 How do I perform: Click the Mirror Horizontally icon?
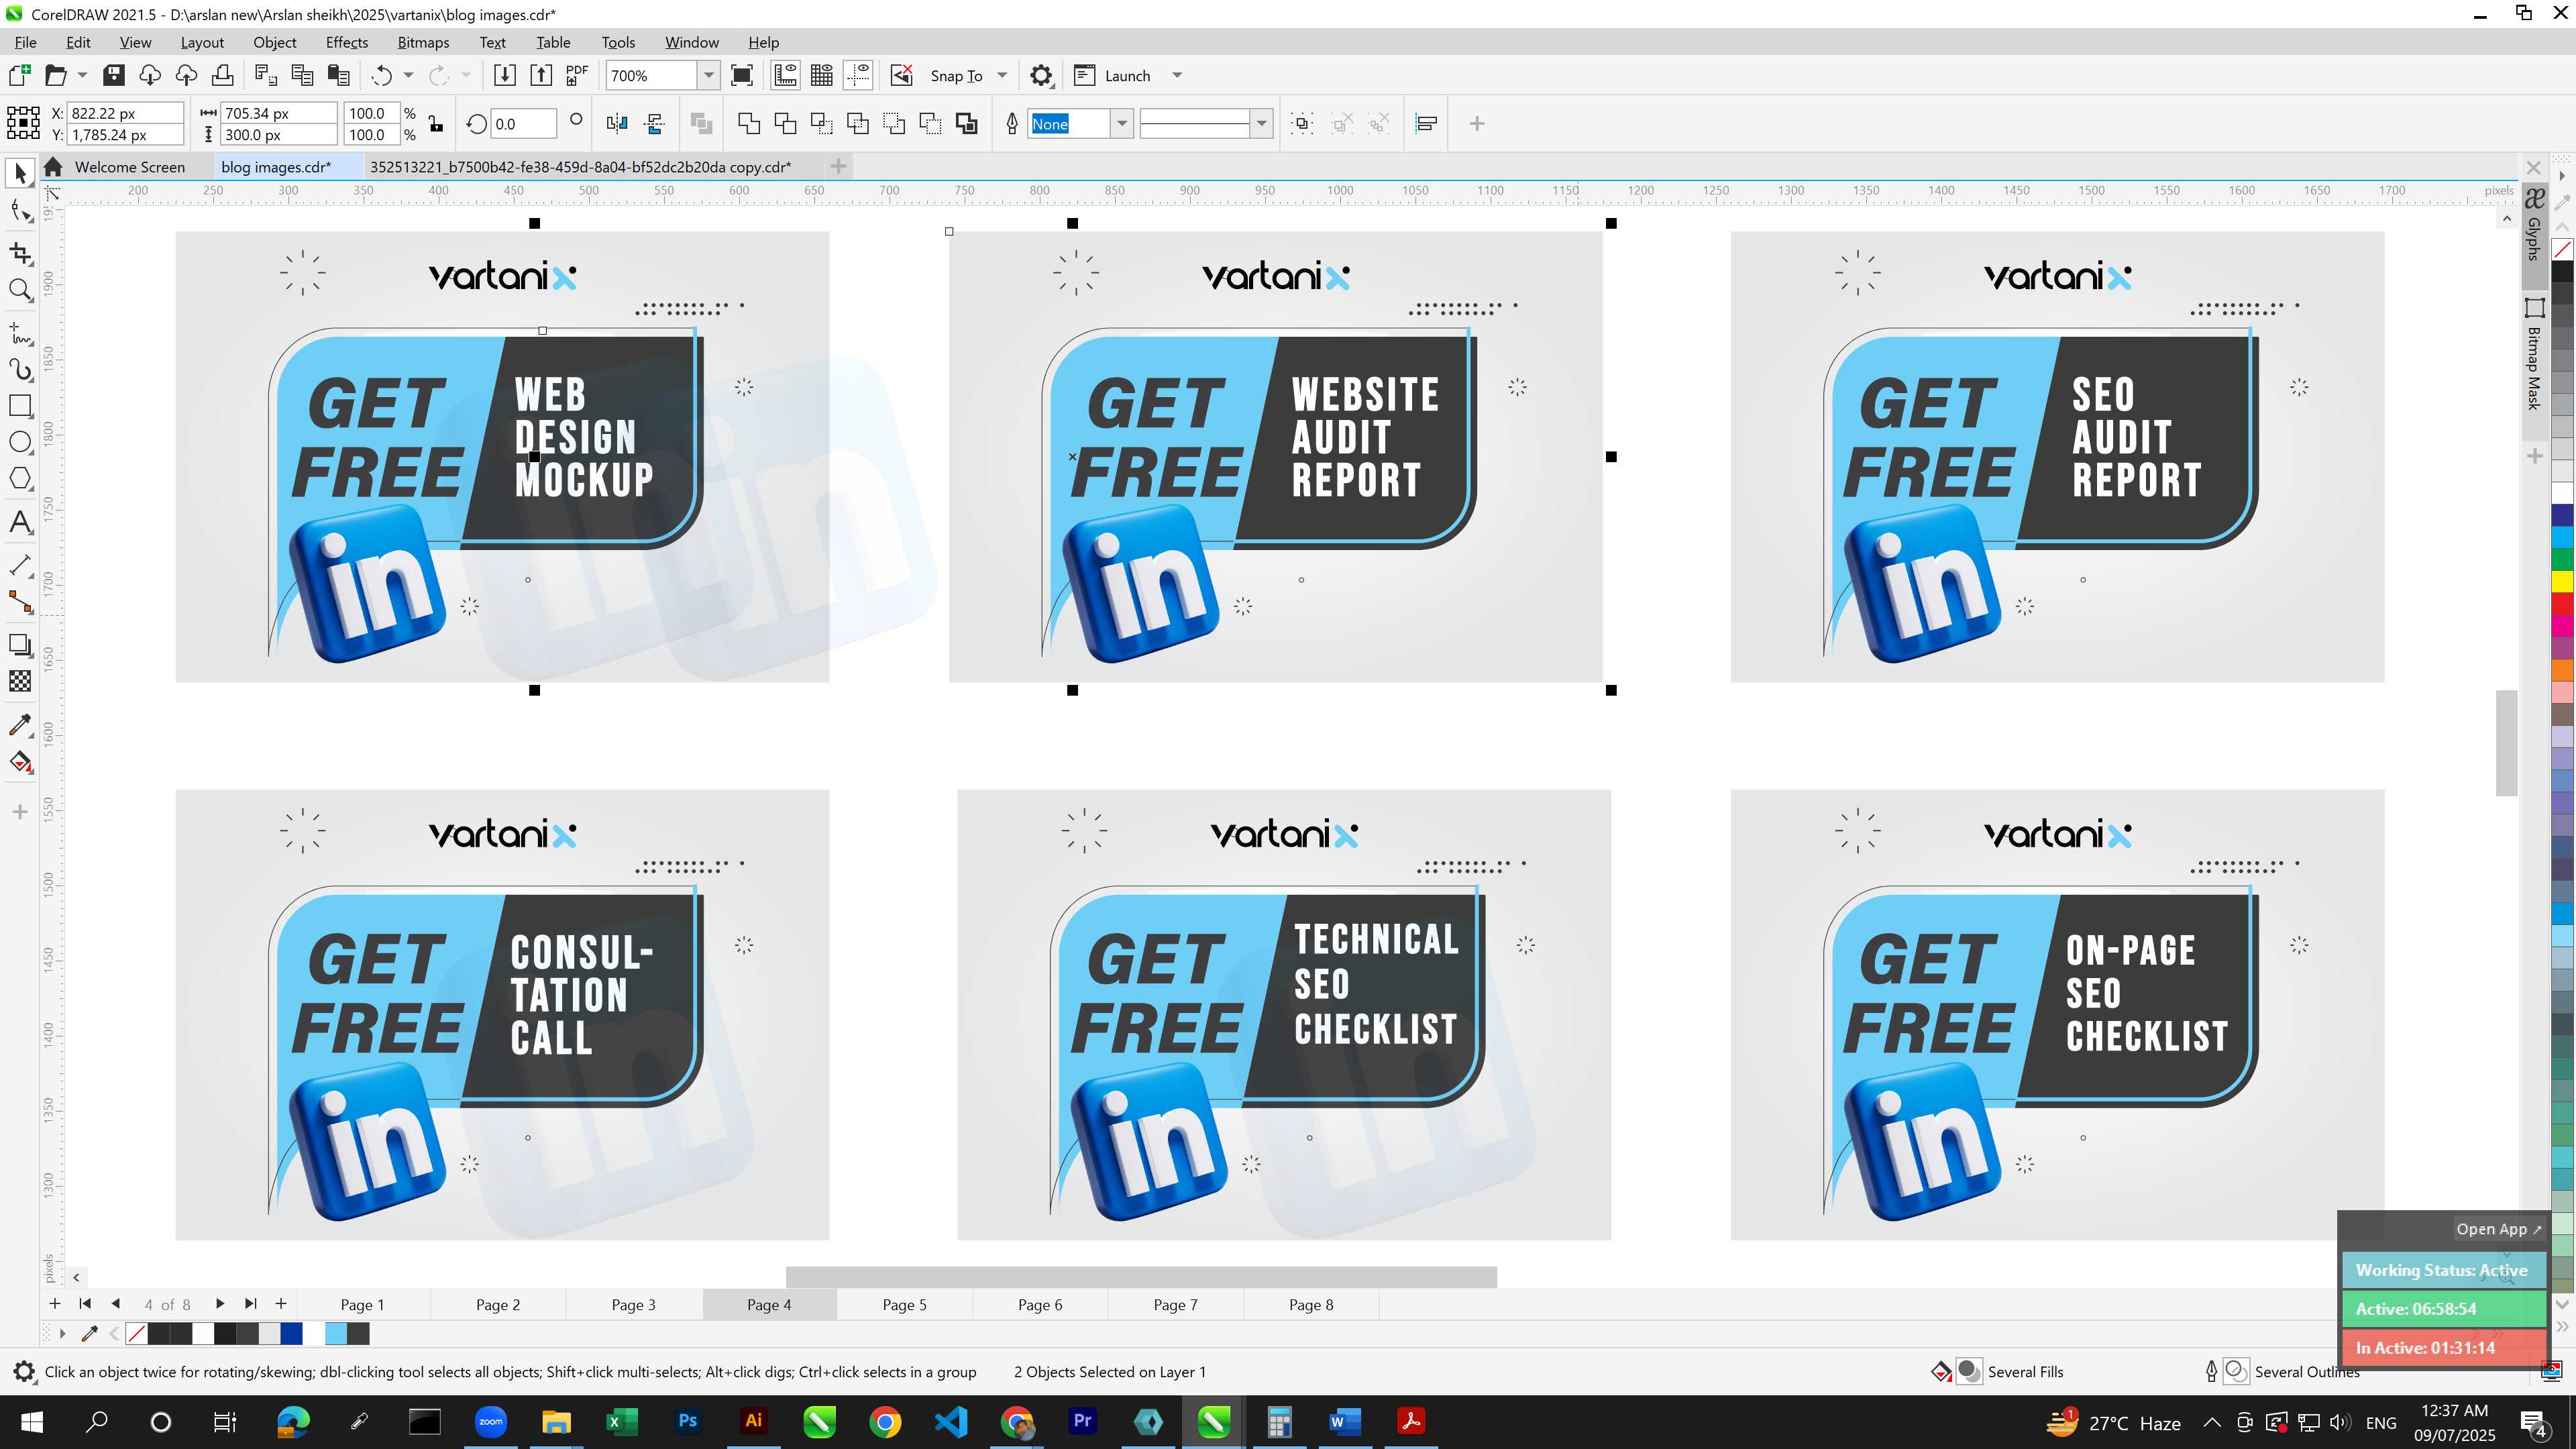pyautogui.click(x=617, y=123)
